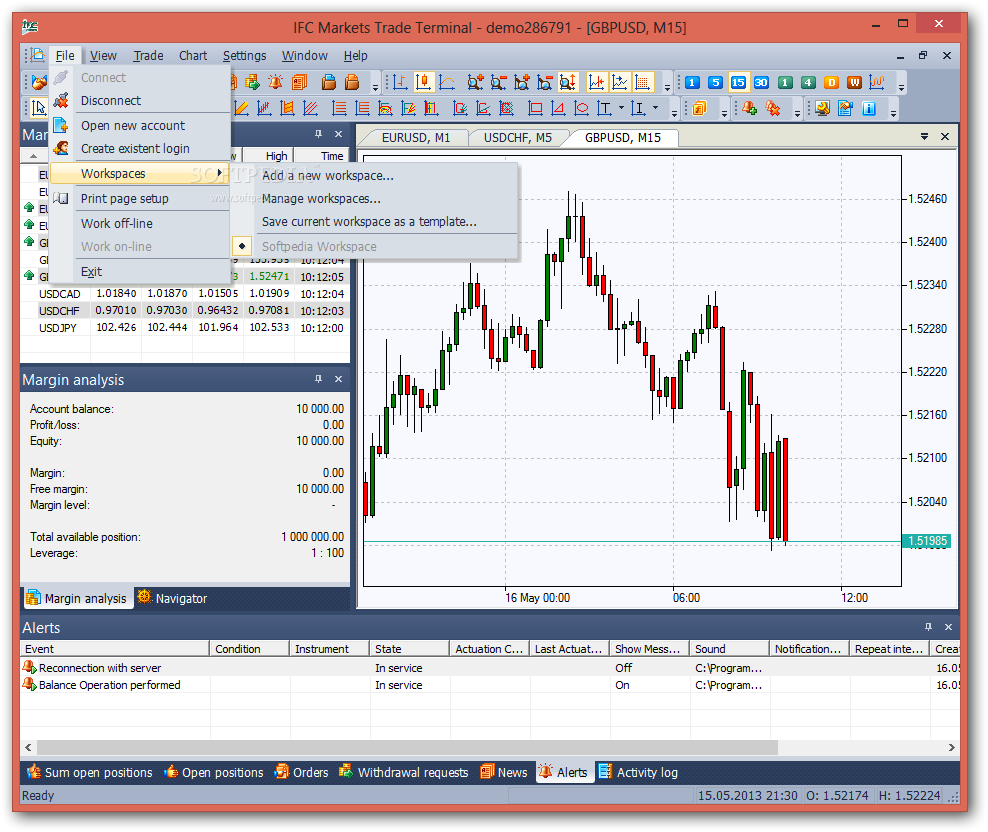Switch to USDCHF, M5 chart tab
988x832 pixels.
[517, 137]
